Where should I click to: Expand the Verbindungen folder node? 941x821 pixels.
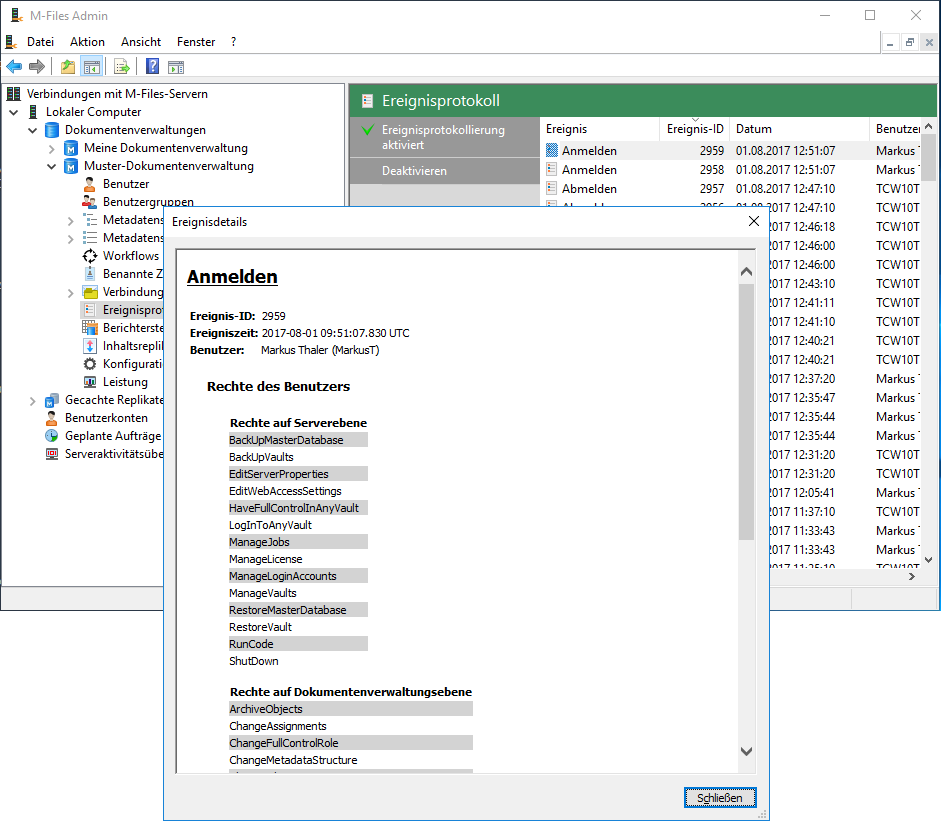(x=70, y=293)
